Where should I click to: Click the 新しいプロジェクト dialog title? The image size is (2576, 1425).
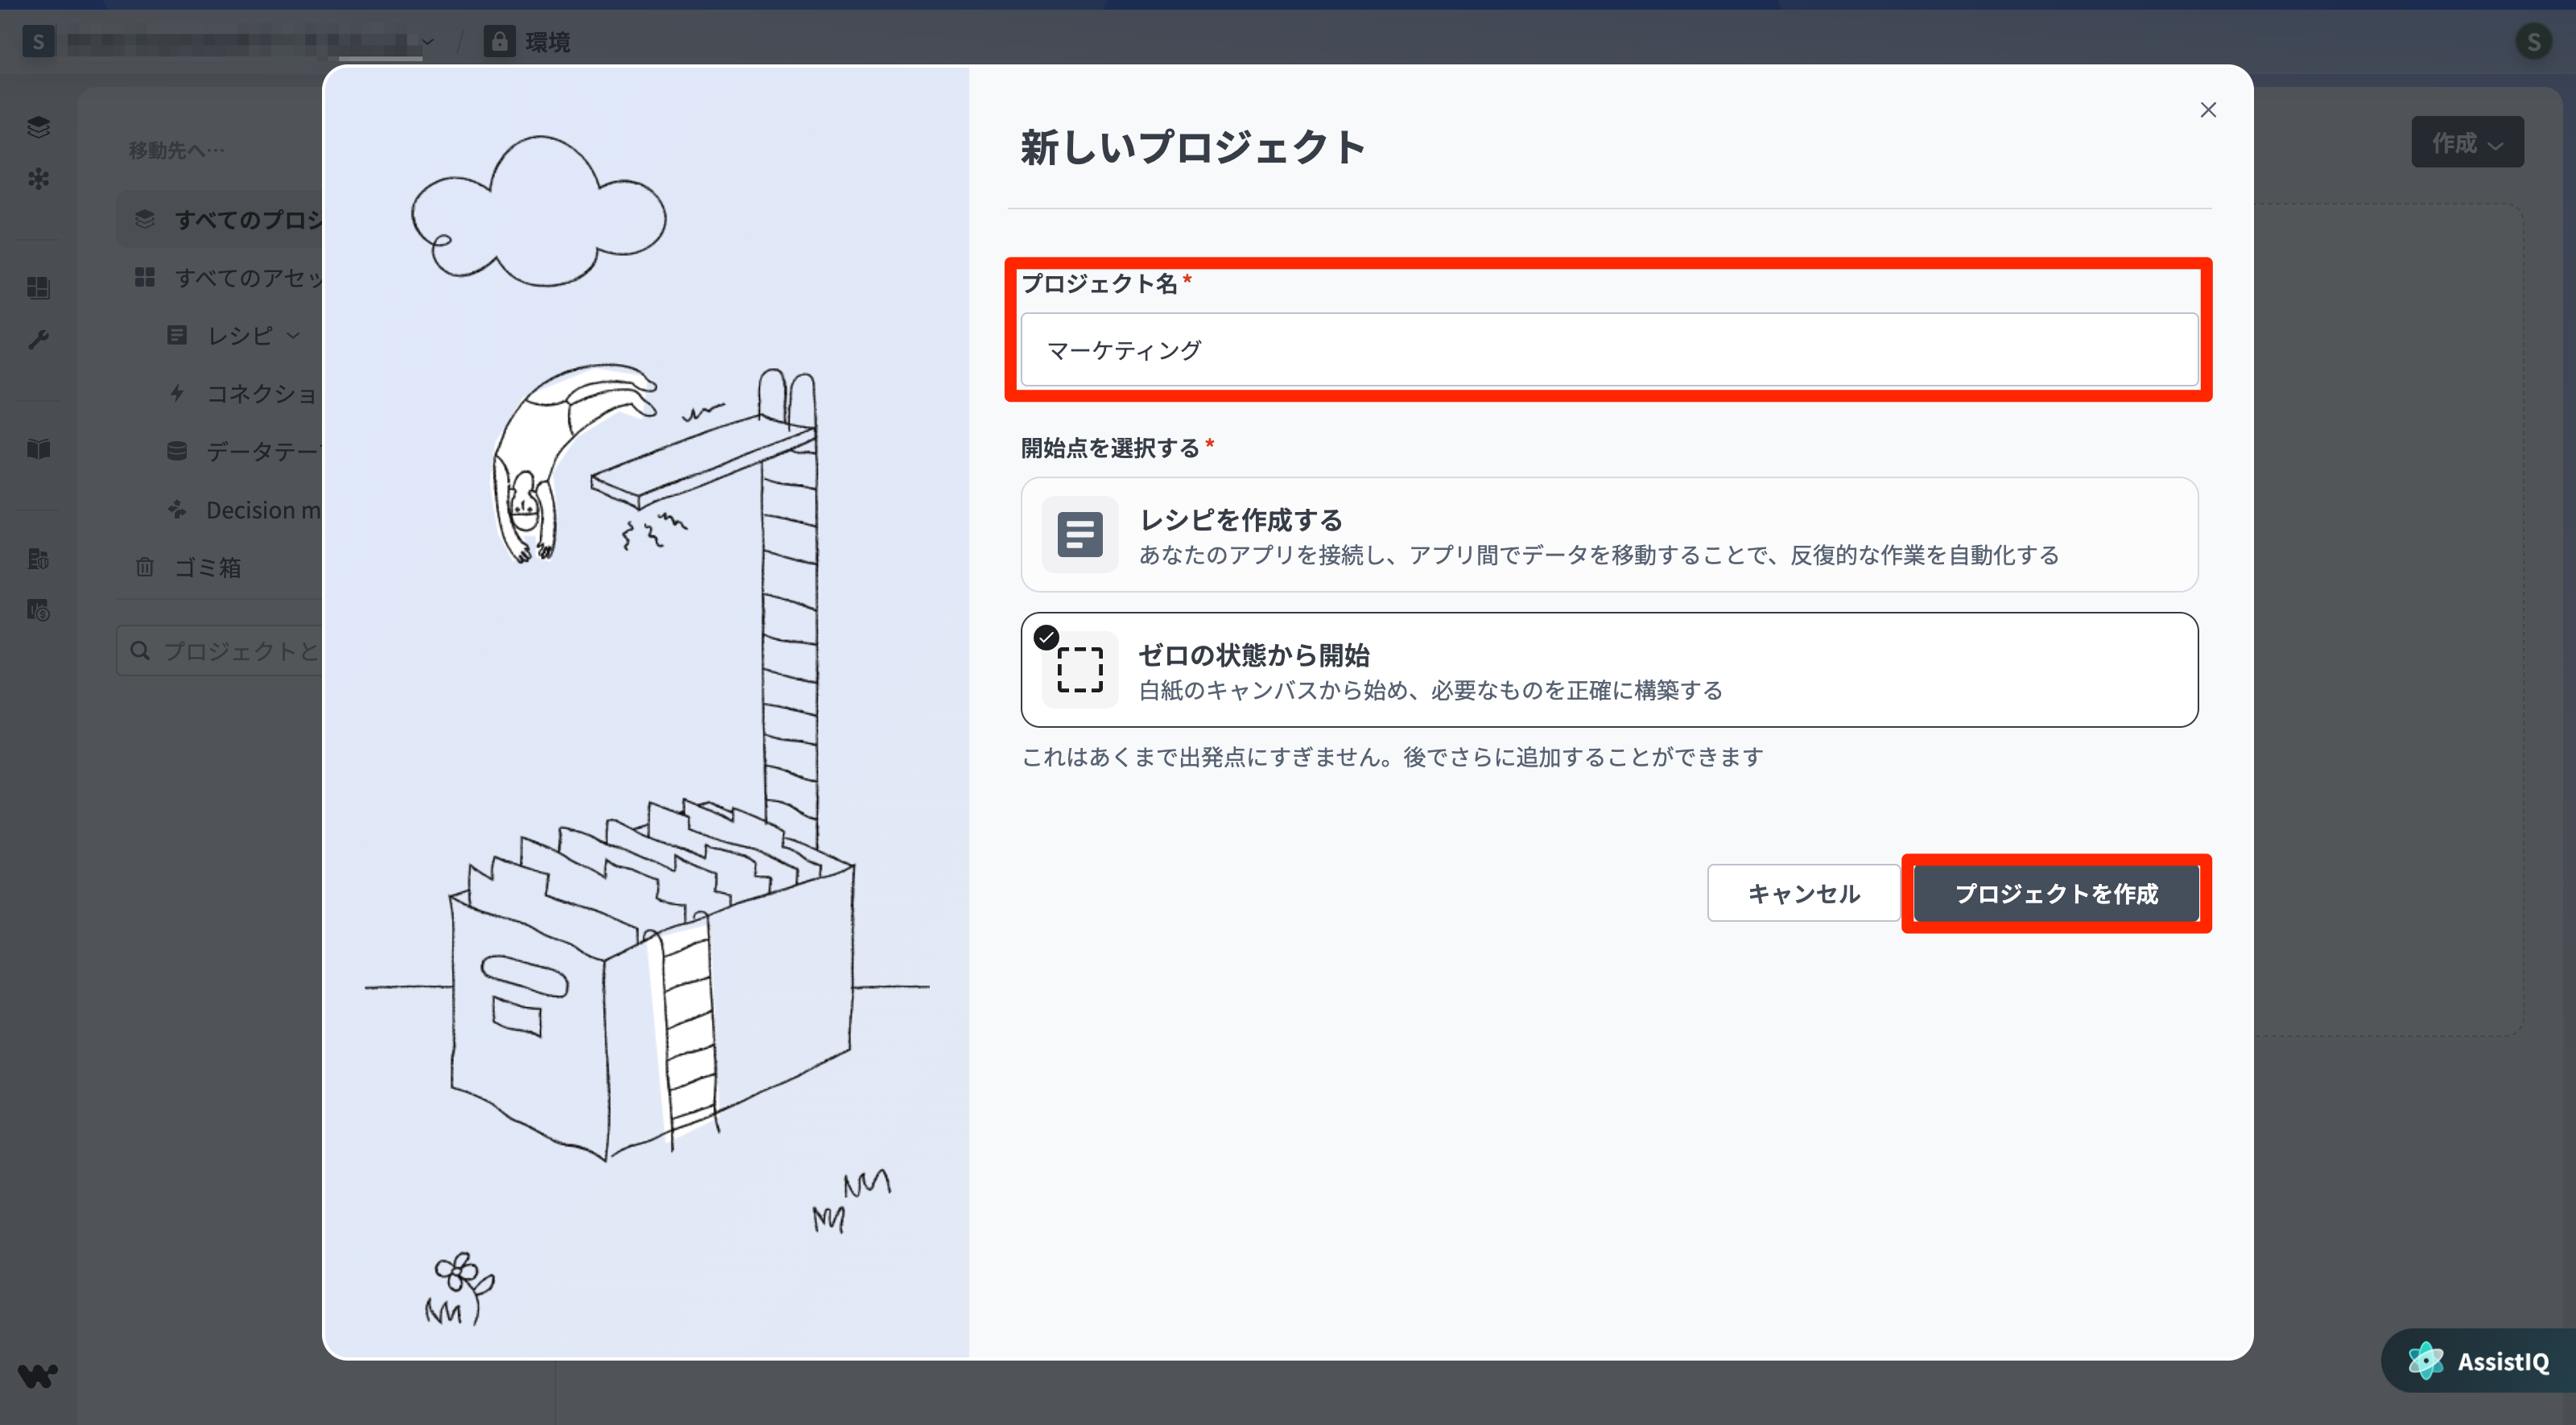click(x=1193, y=147)
